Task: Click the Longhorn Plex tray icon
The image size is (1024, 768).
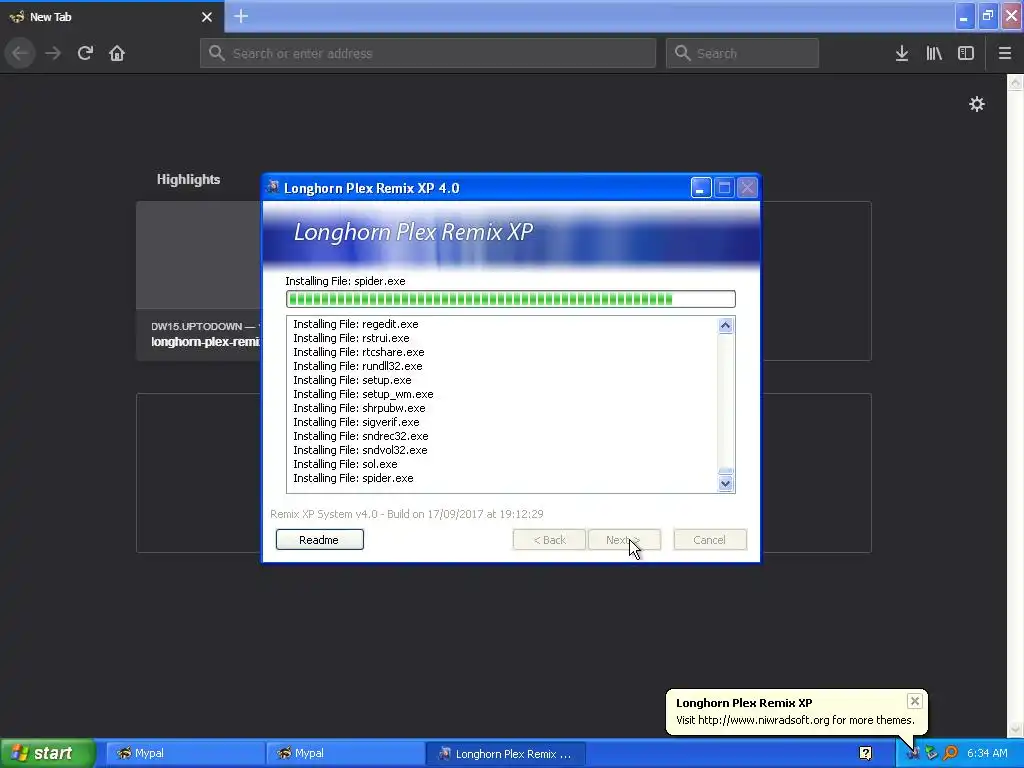Action: point(913,753)
